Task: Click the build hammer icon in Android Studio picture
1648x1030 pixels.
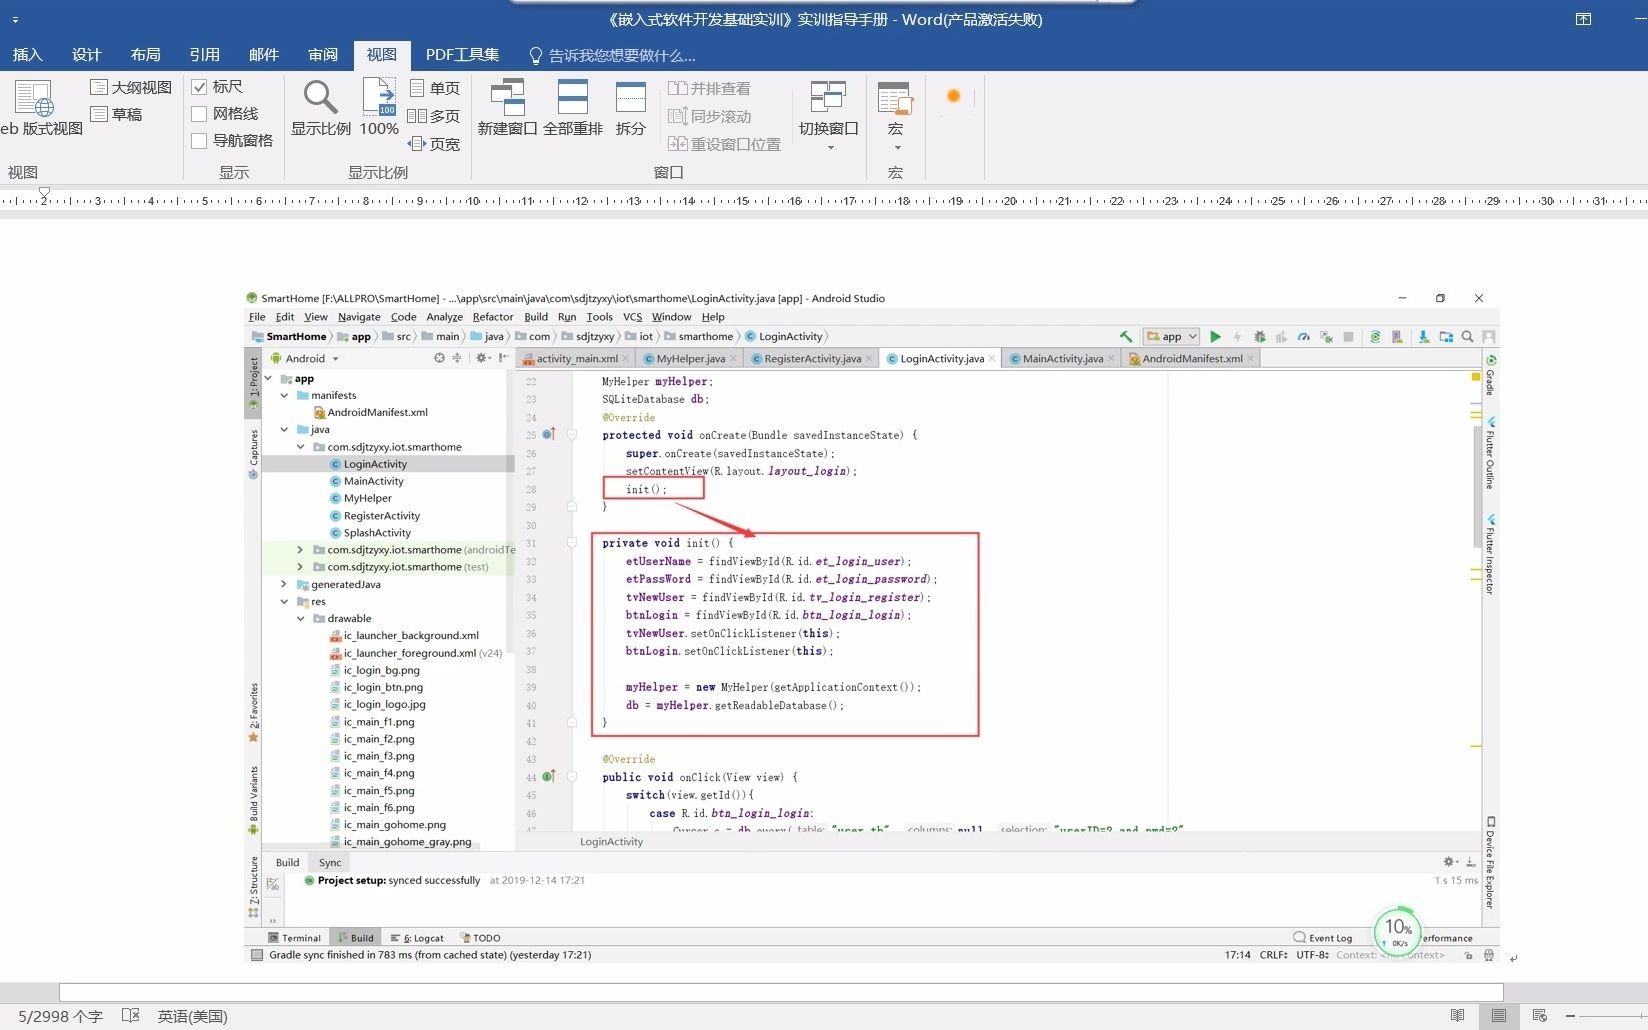Action: point(1126,337)
